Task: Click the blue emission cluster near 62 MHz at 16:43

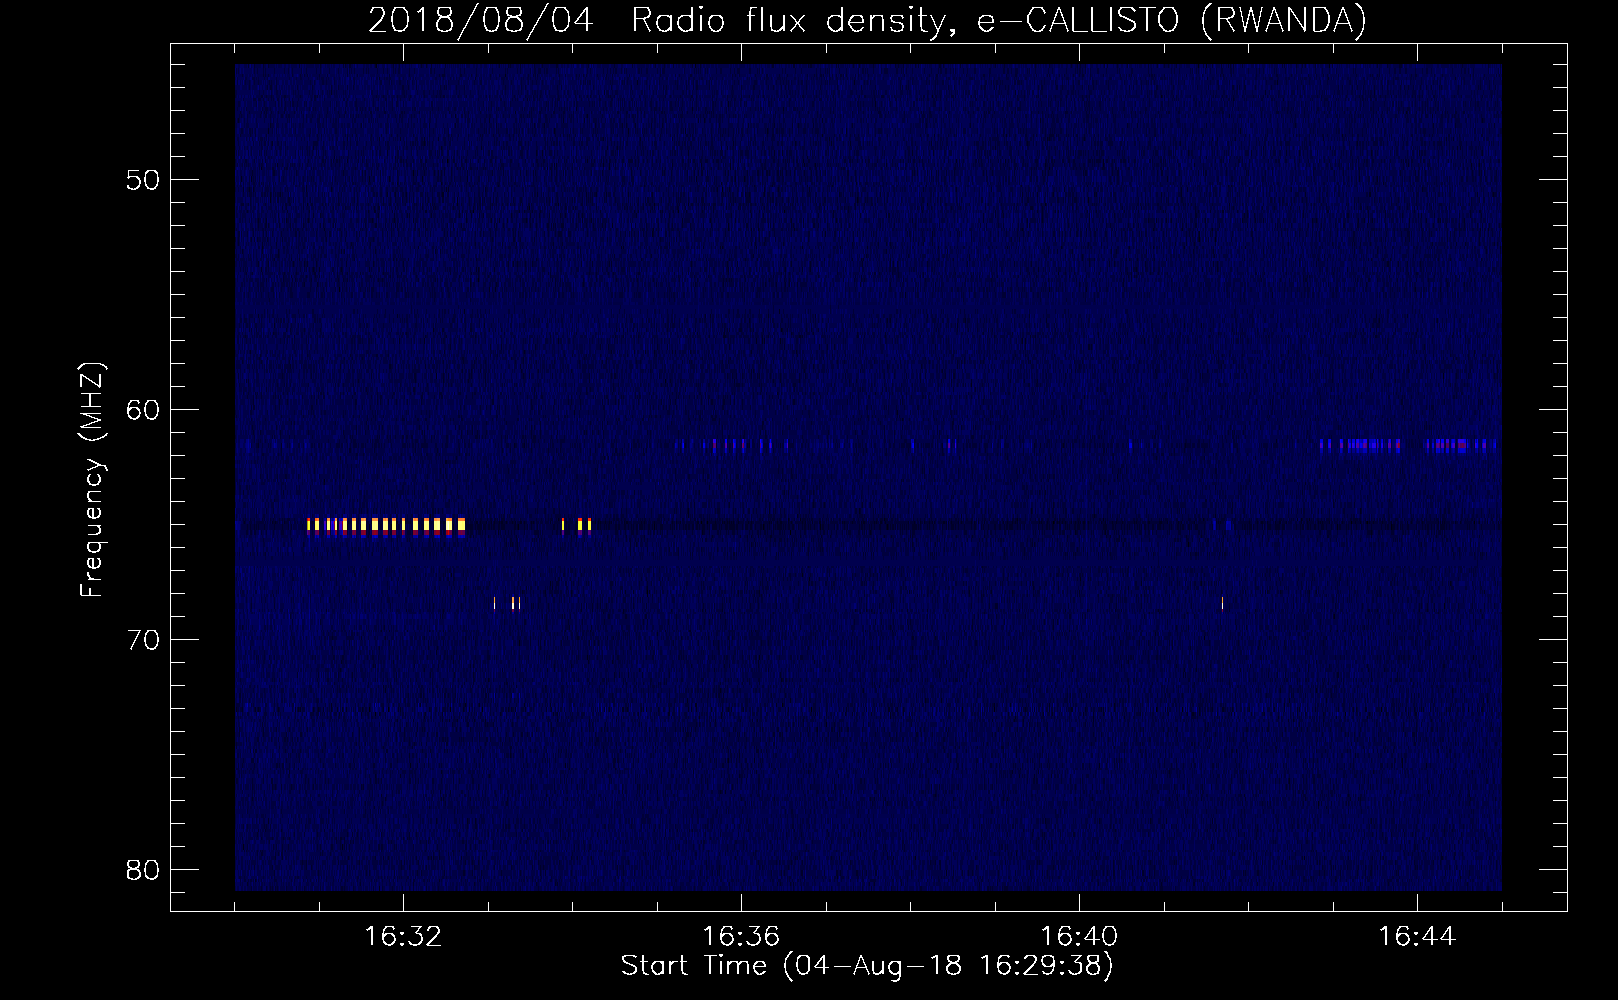Action: (1360, 446)
